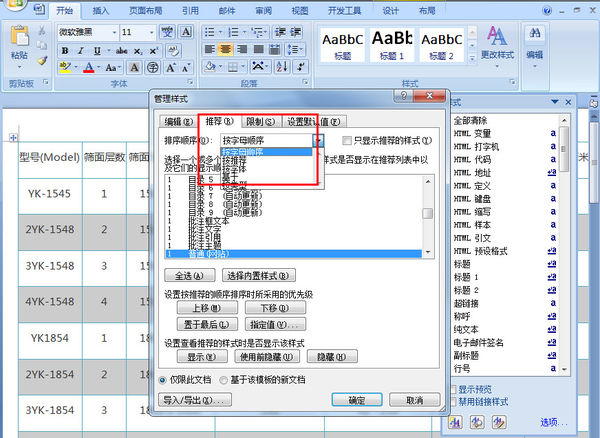Switch to the 限制 tab in the dialog
Image resolution: width=600 pixels, height=438 pixels.
click(x=261, y=122)
